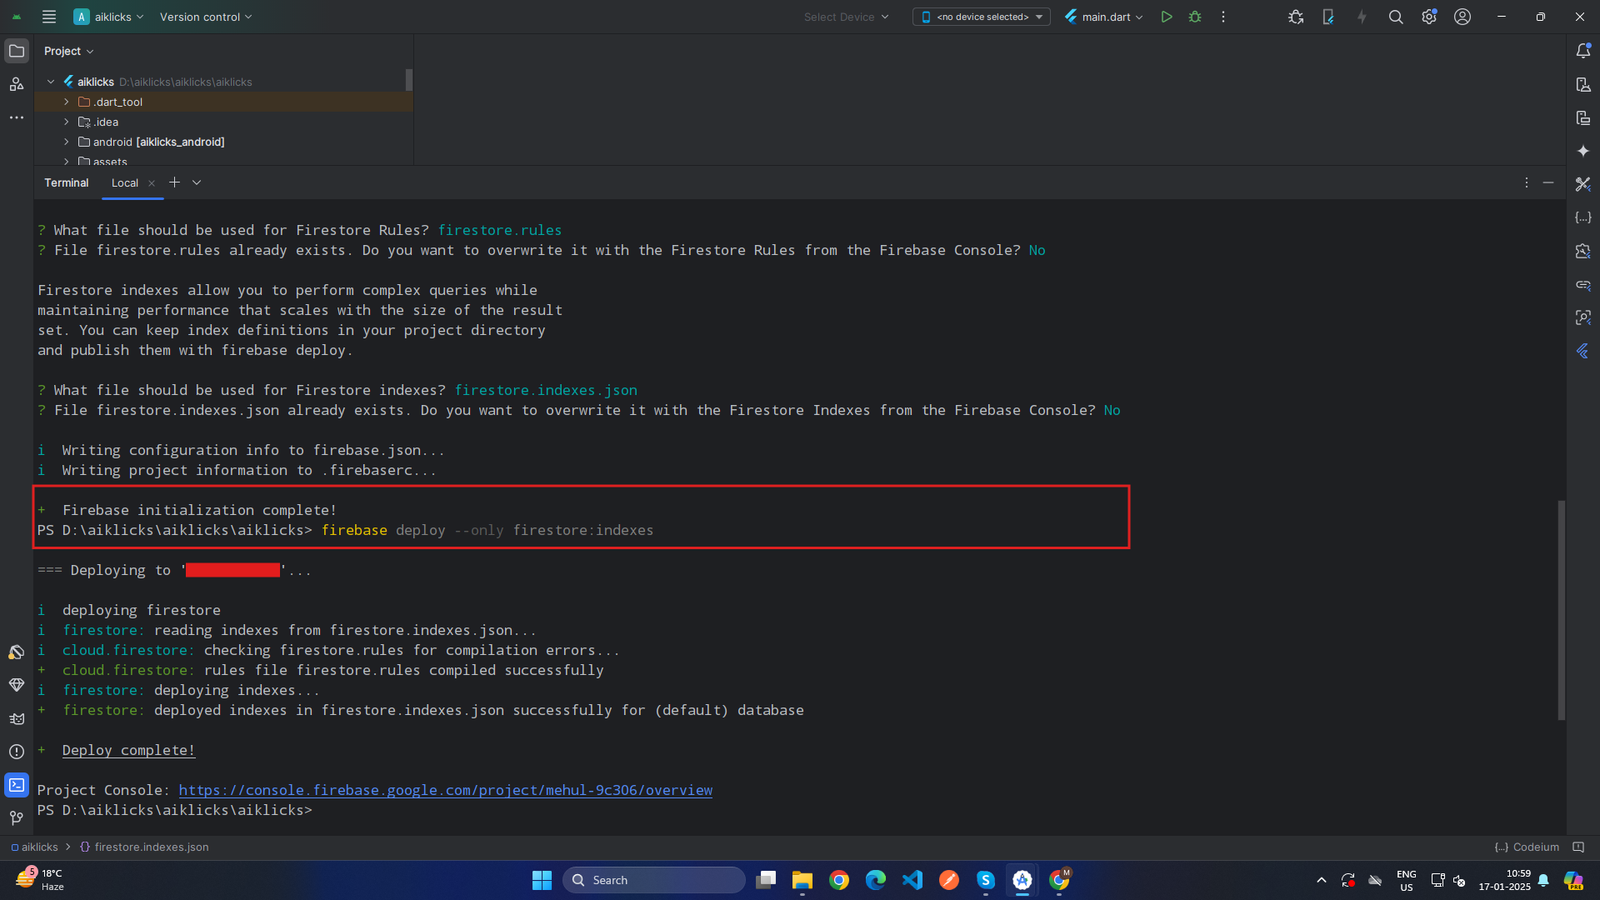Click the Debug bug icon
The image size is (1600, 900).
click(x=1195, y=17)
